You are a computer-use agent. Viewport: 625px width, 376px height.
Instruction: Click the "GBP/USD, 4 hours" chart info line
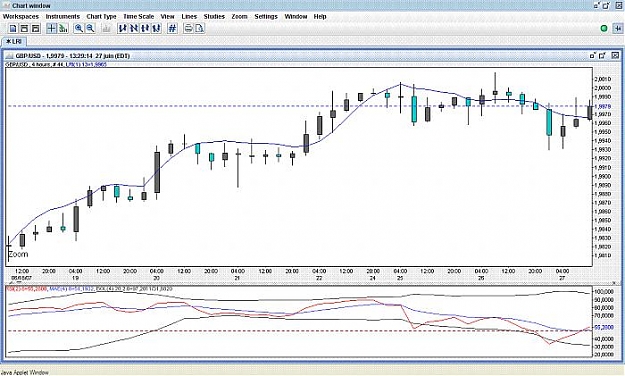tap(56, 64)
